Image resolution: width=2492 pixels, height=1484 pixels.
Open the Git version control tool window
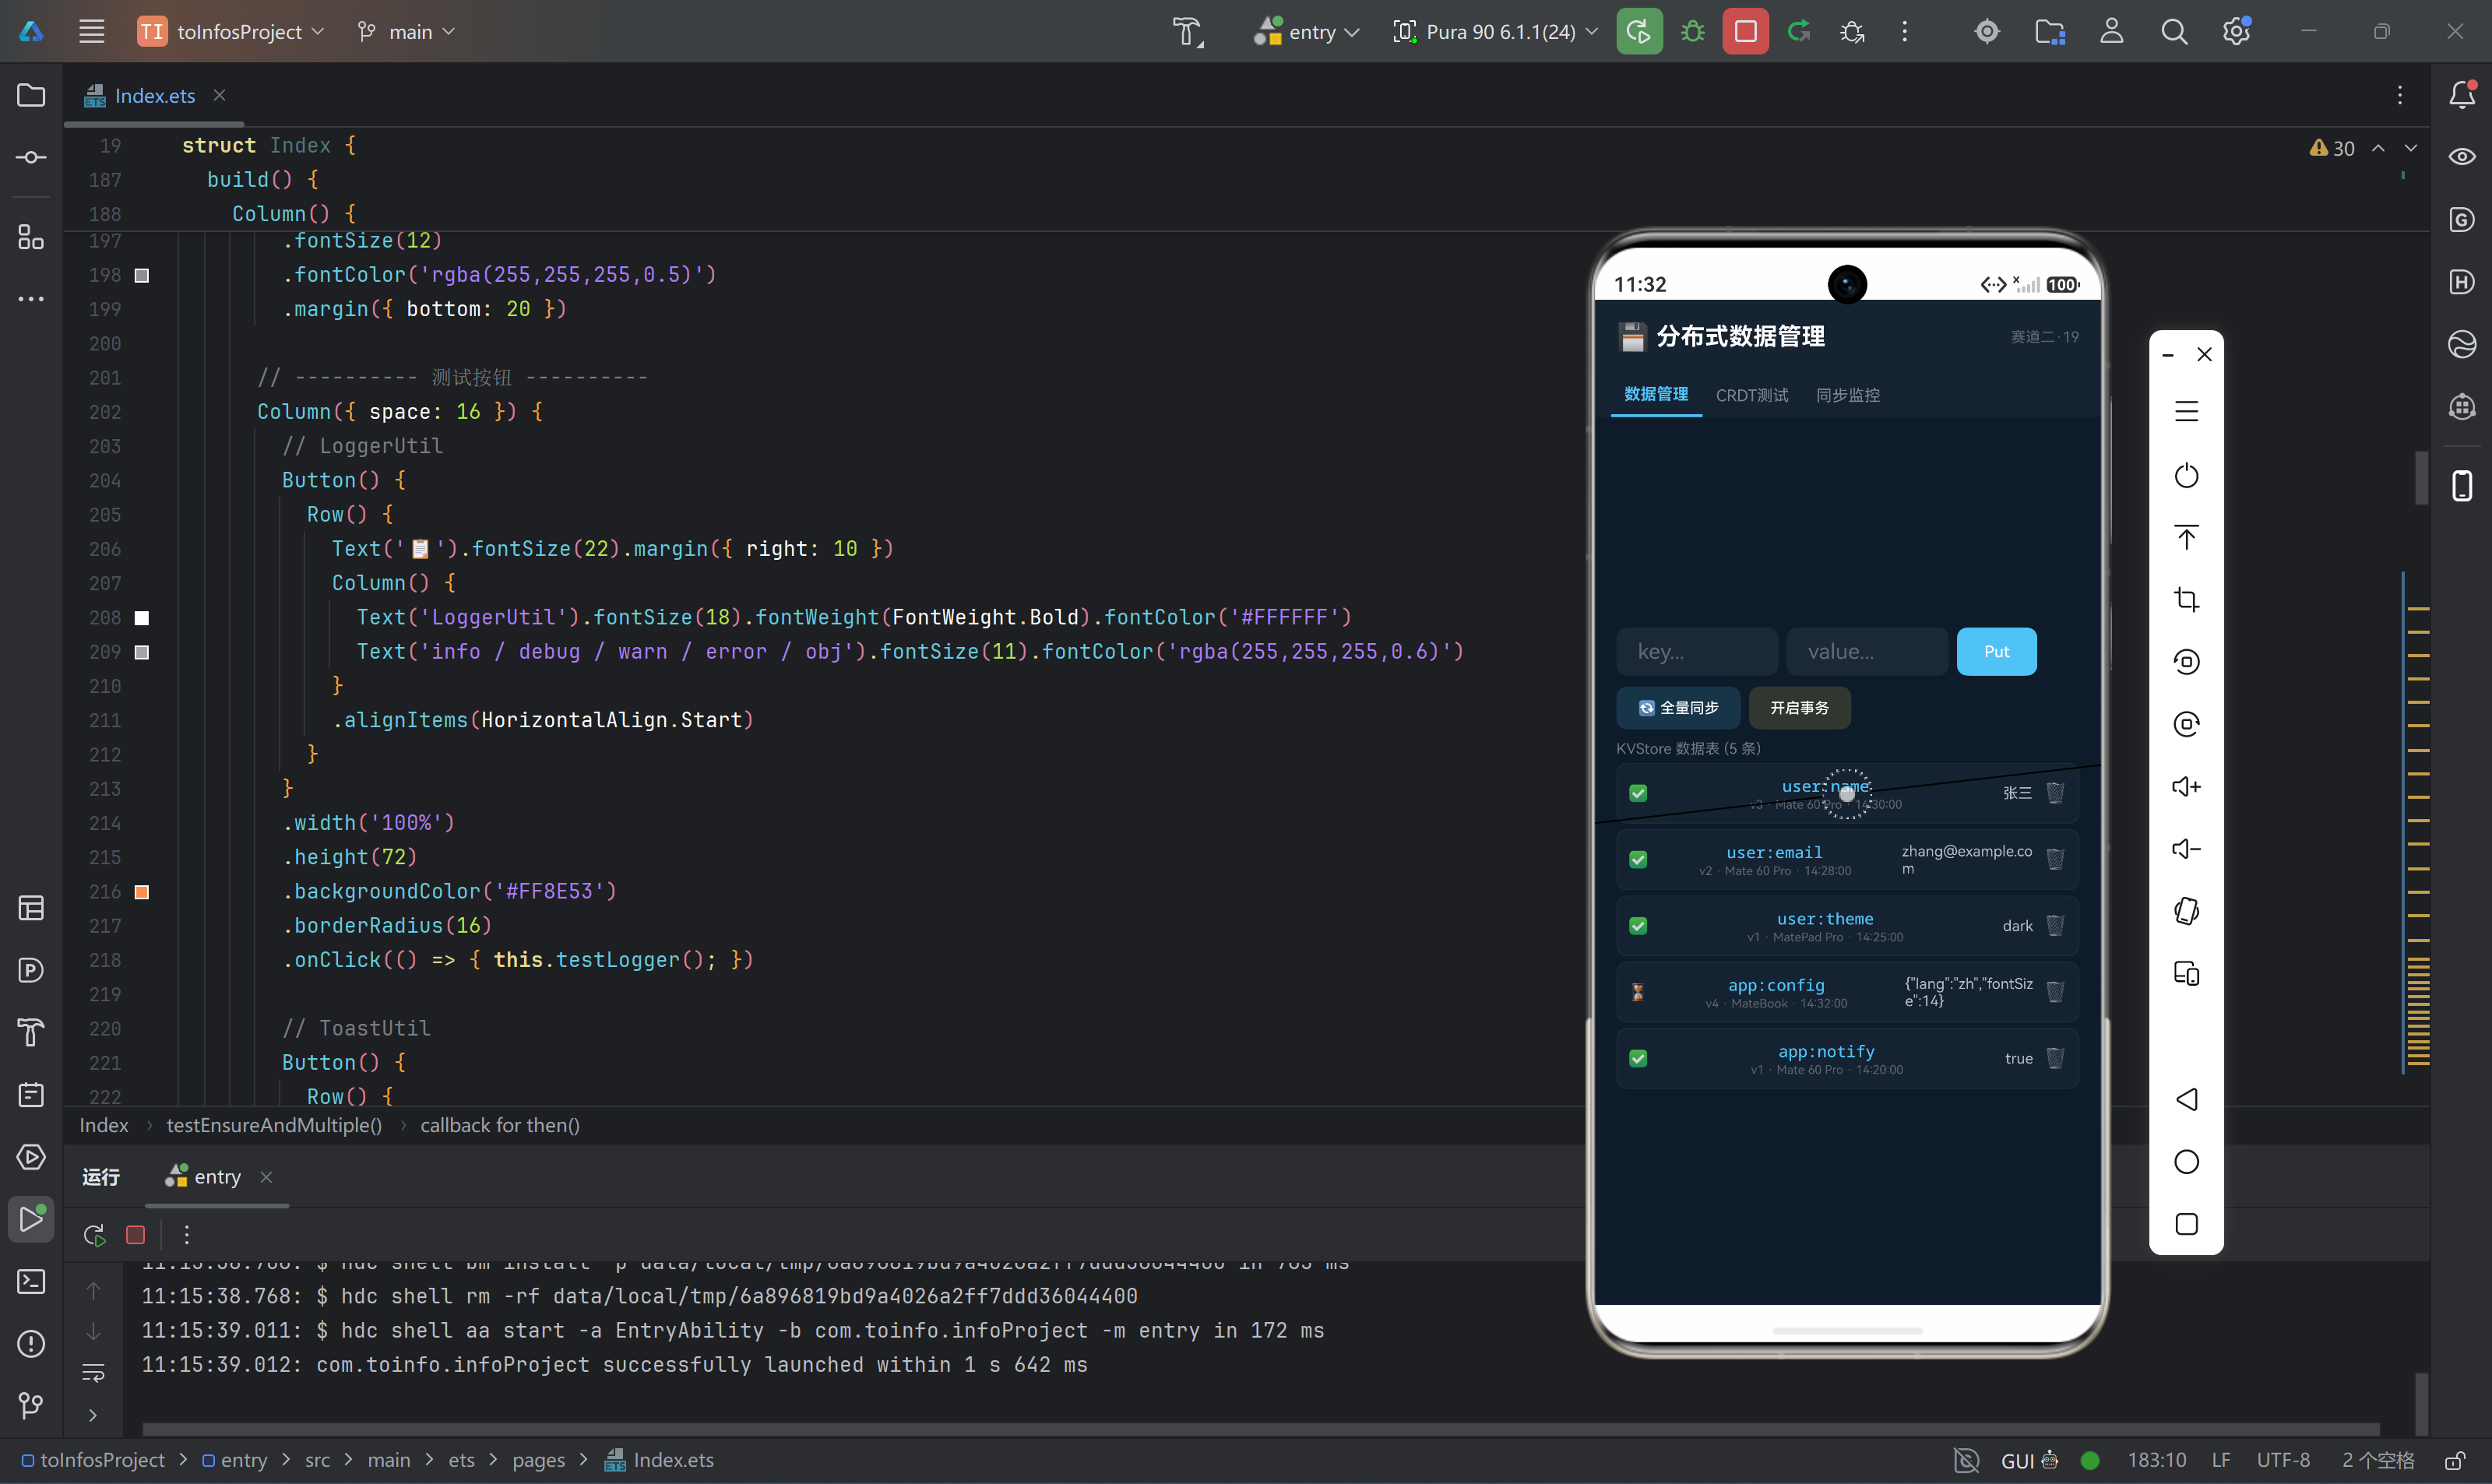pos(31,1405)
